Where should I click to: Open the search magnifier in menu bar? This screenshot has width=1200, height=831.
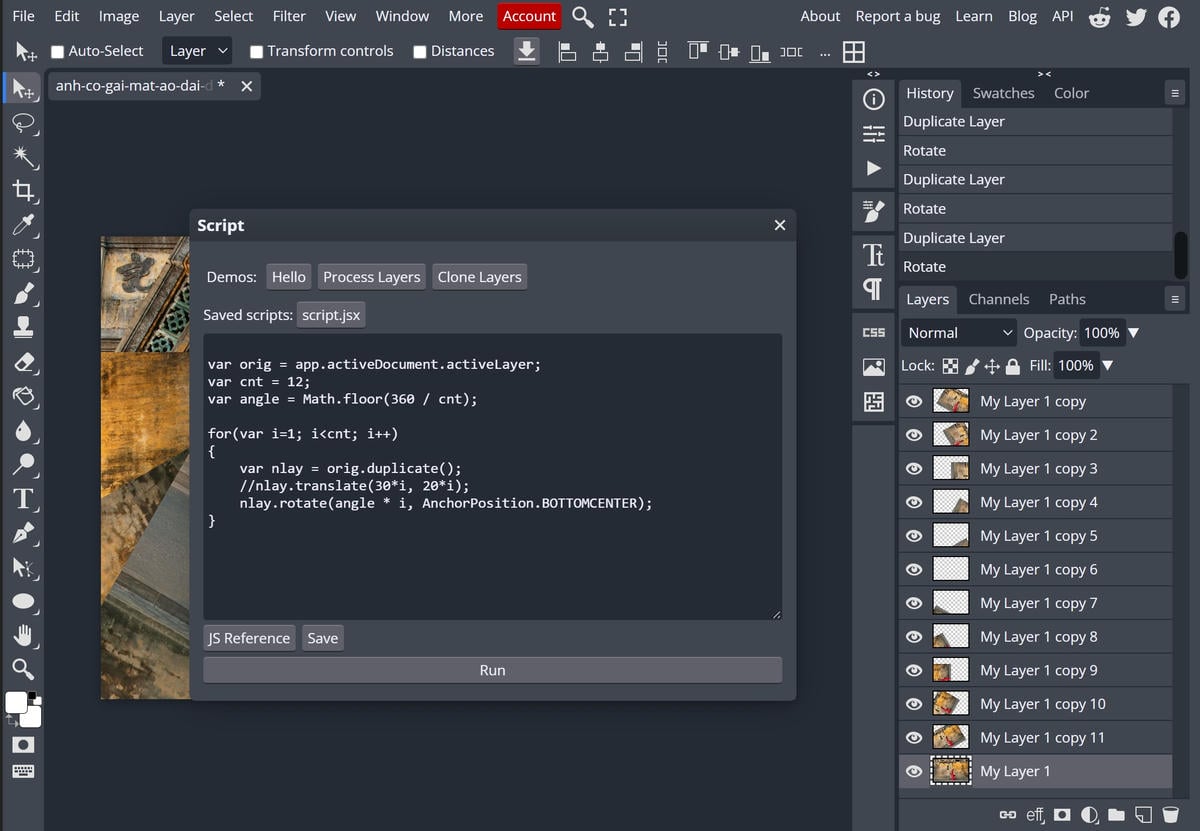click(x=583, y=16)
